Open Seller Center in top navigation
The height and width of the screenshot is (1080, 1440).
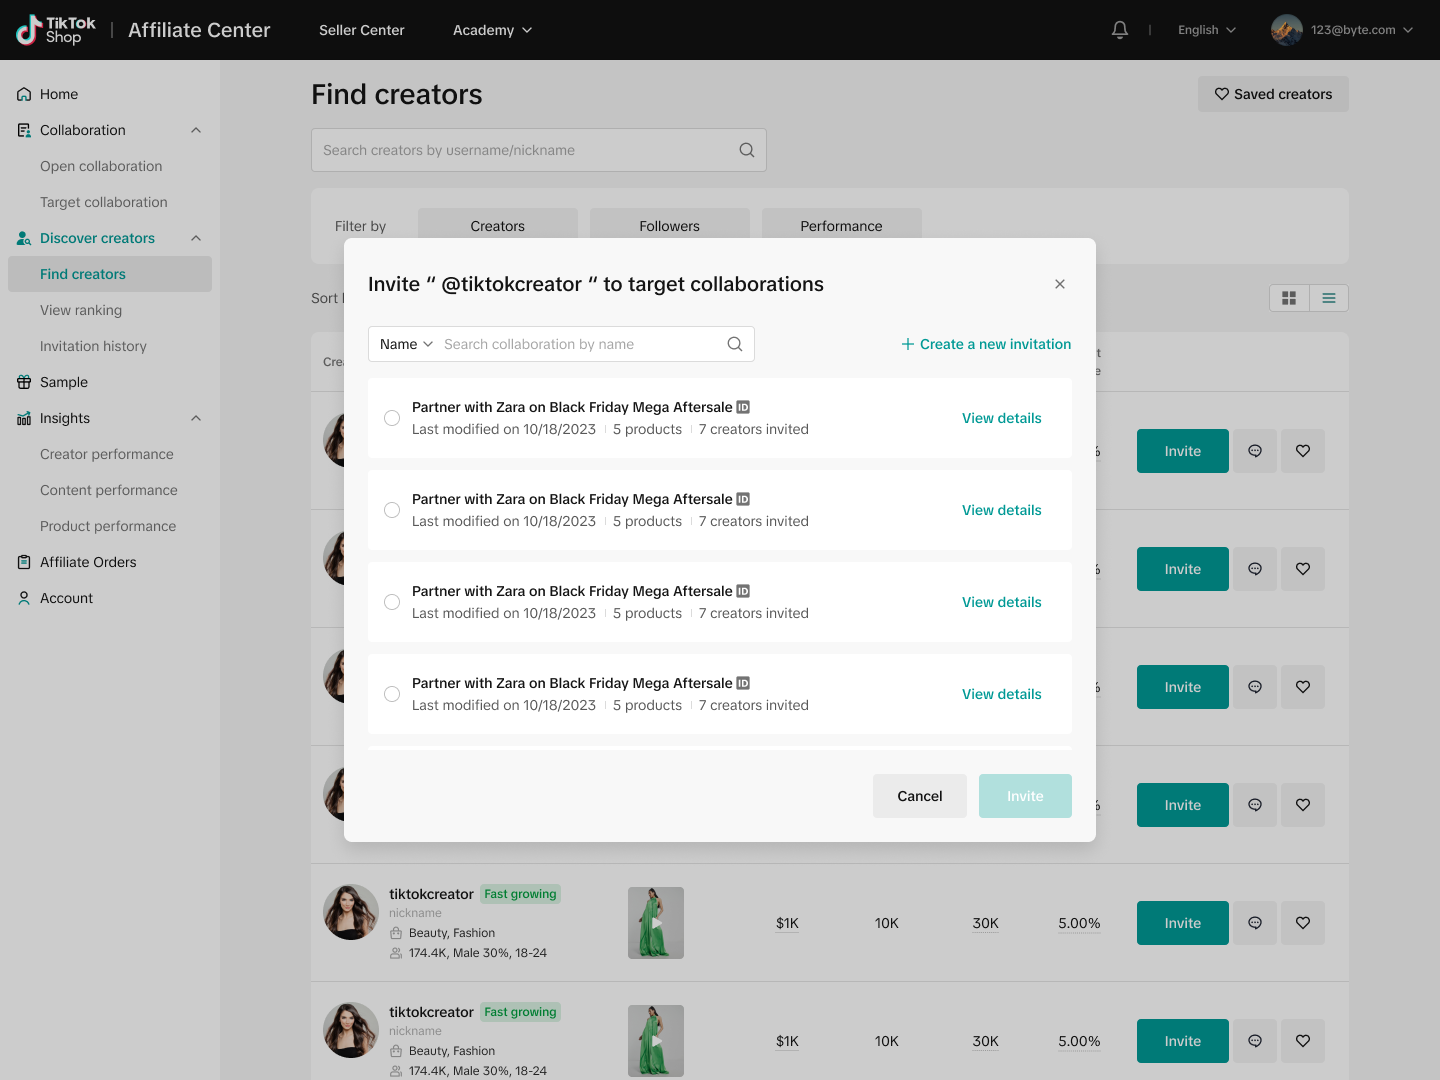(x=361, y=30)
